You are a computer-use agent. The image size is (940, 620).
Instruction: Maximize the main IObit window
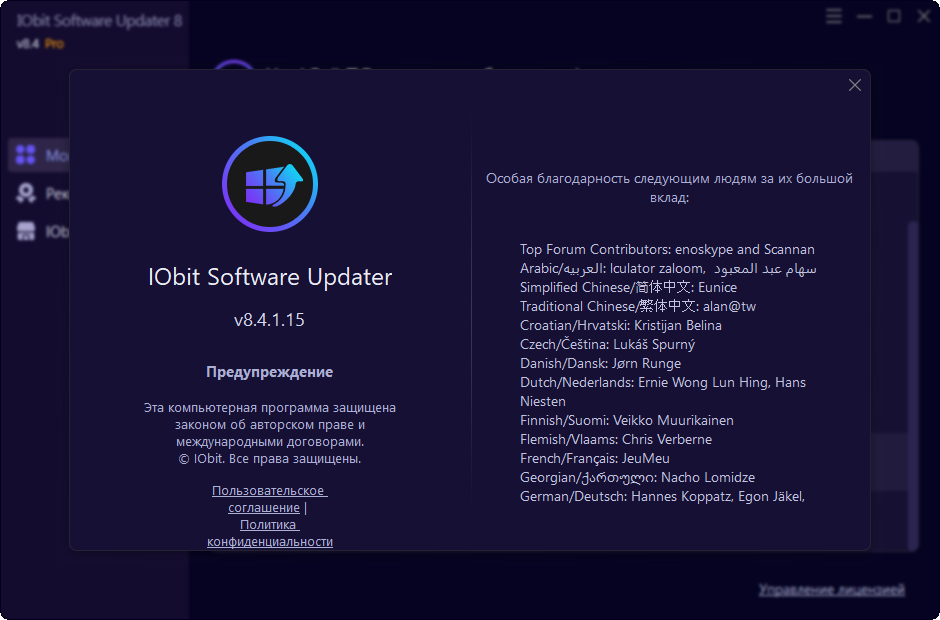tap(893, 17)
